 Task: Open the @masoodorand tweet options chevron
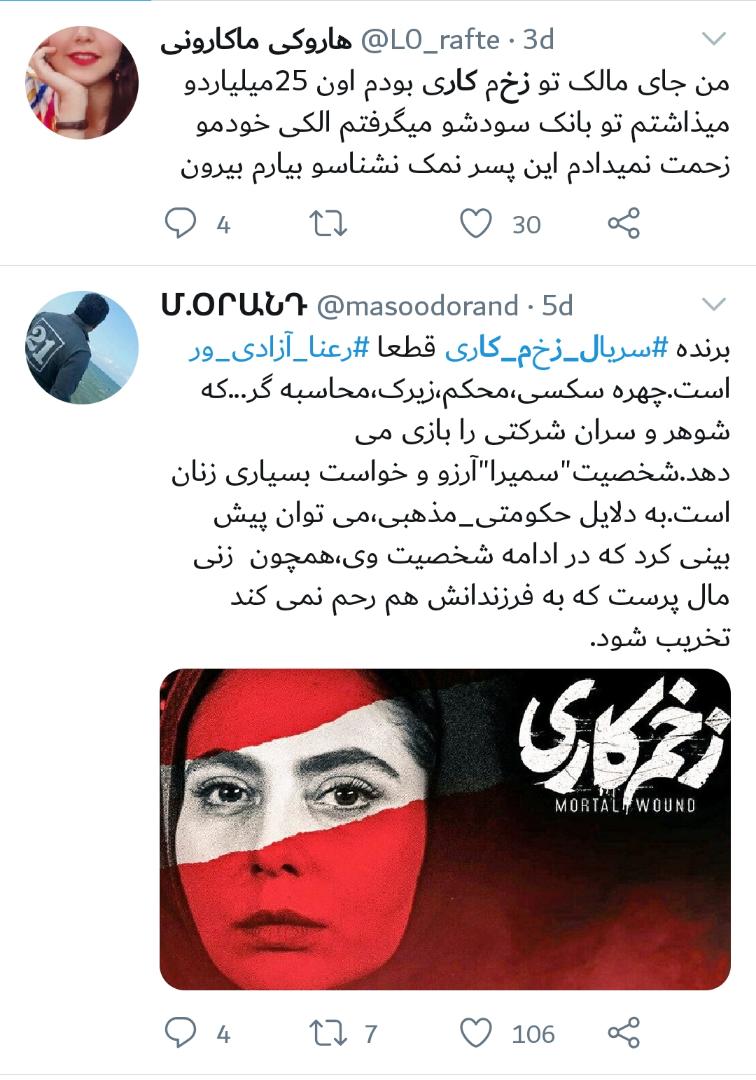click(713, 304)
